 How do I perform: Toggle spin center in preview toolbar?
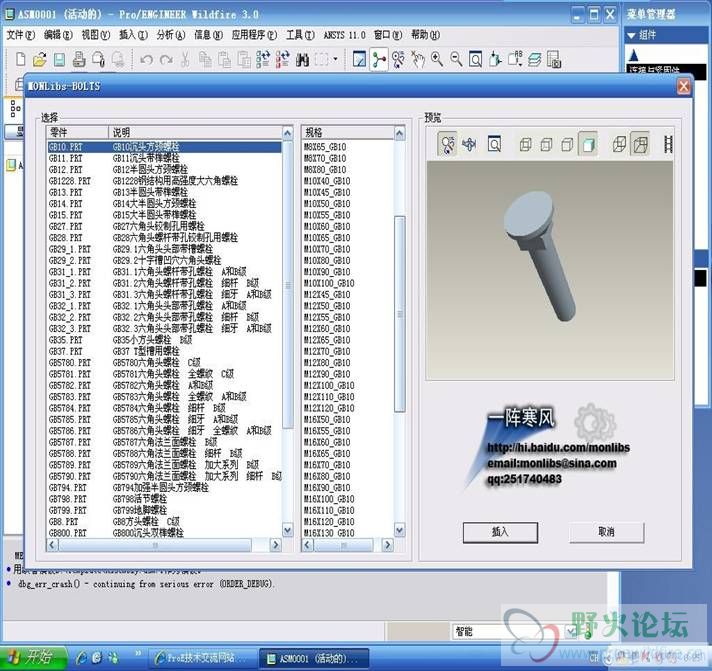coord(447,145)
